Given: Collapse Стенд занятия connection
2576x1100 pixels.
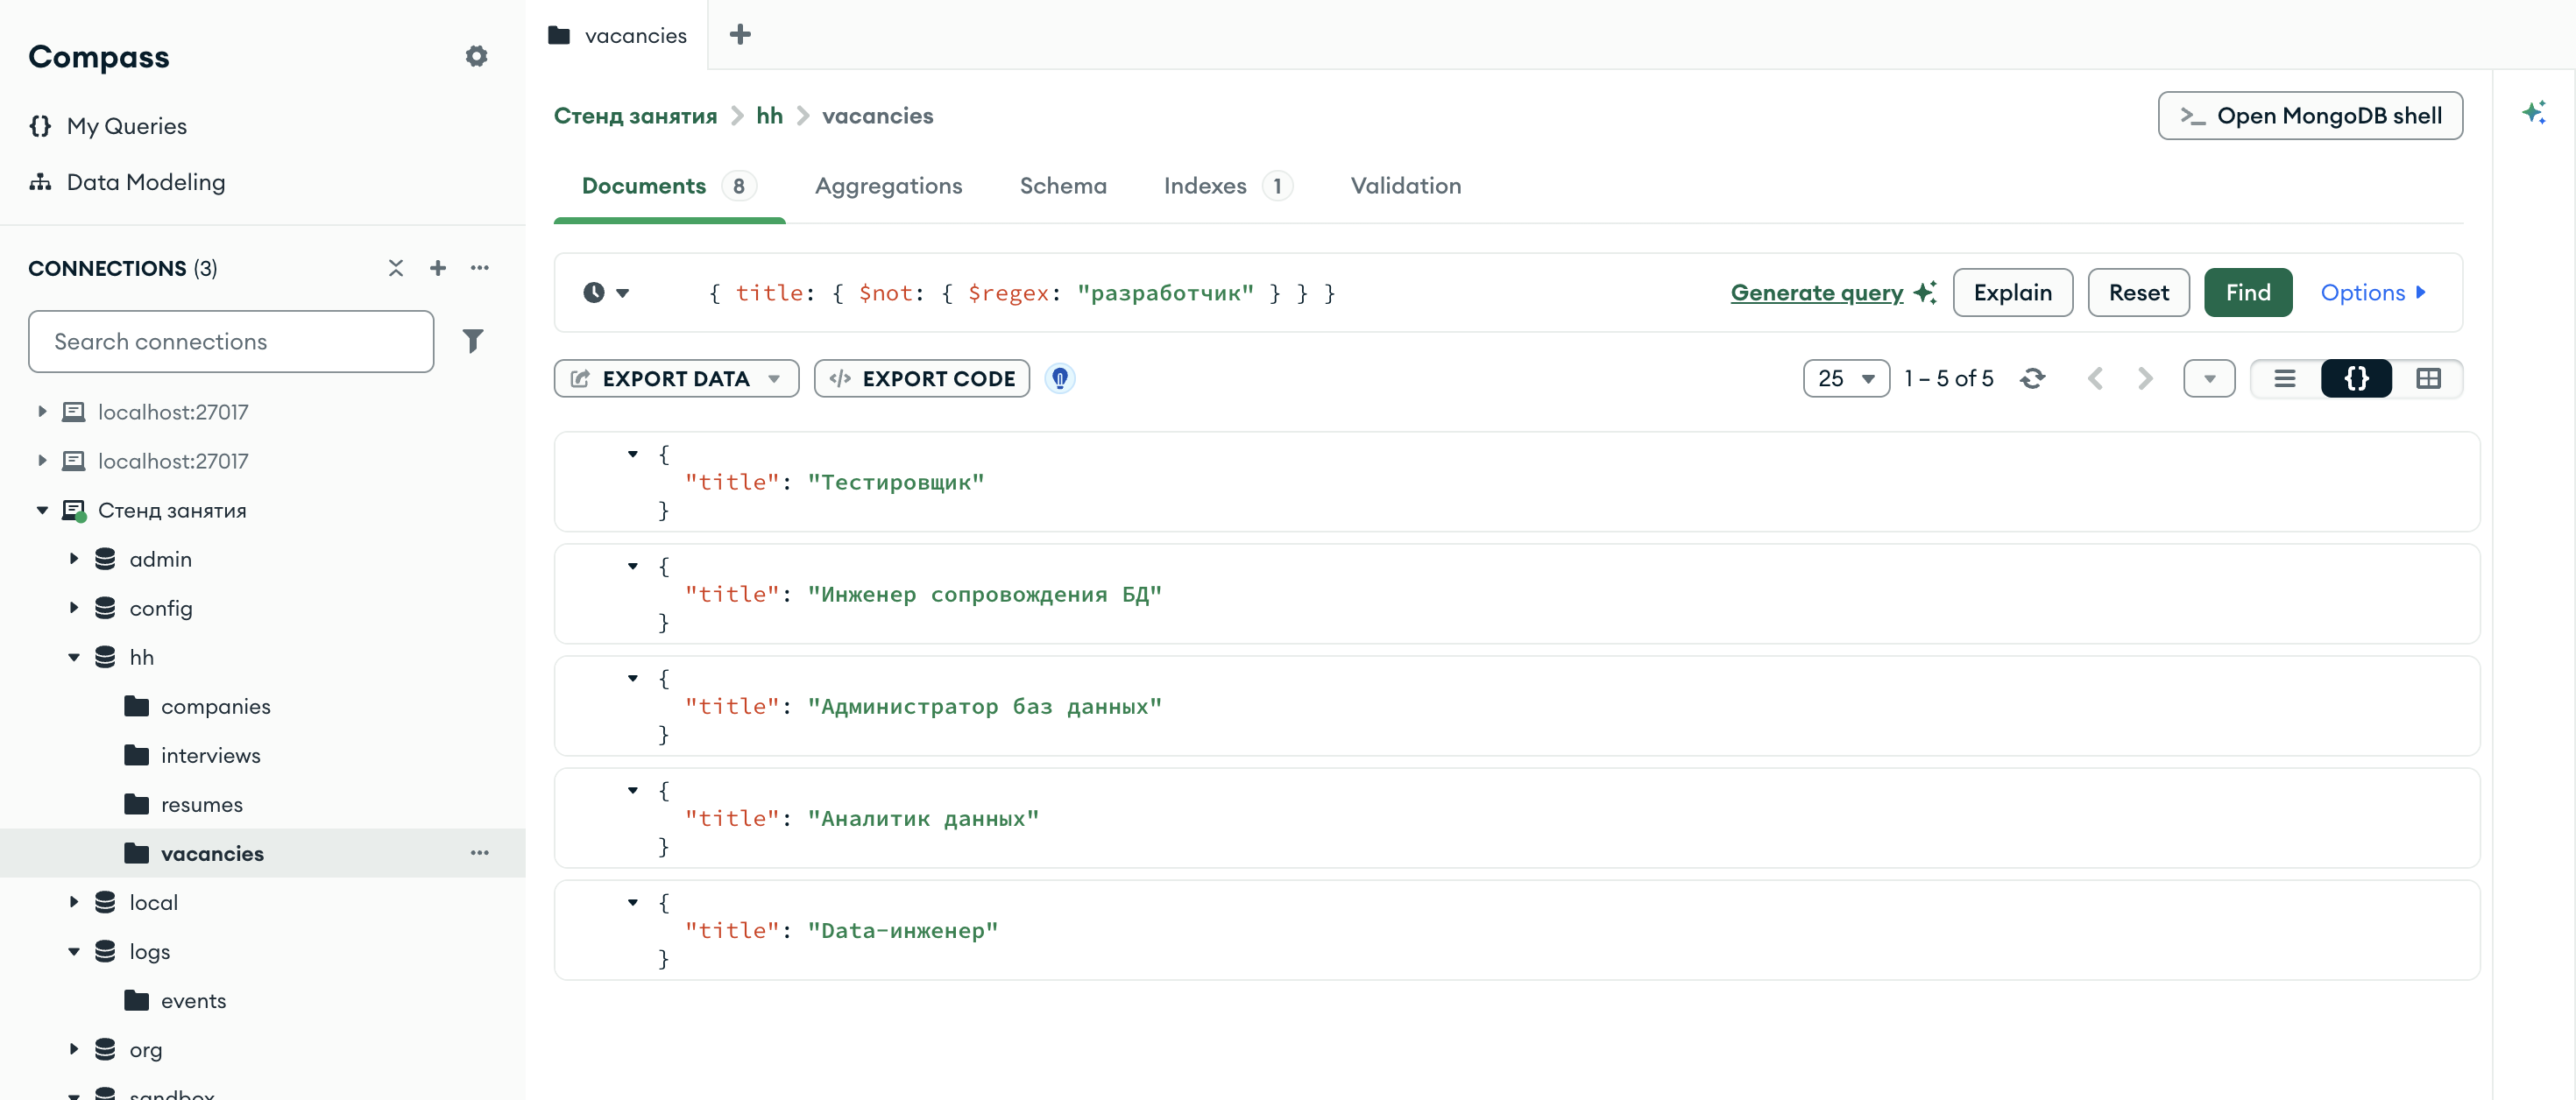Looking at the screenshot, I should [x=42, y=510].
